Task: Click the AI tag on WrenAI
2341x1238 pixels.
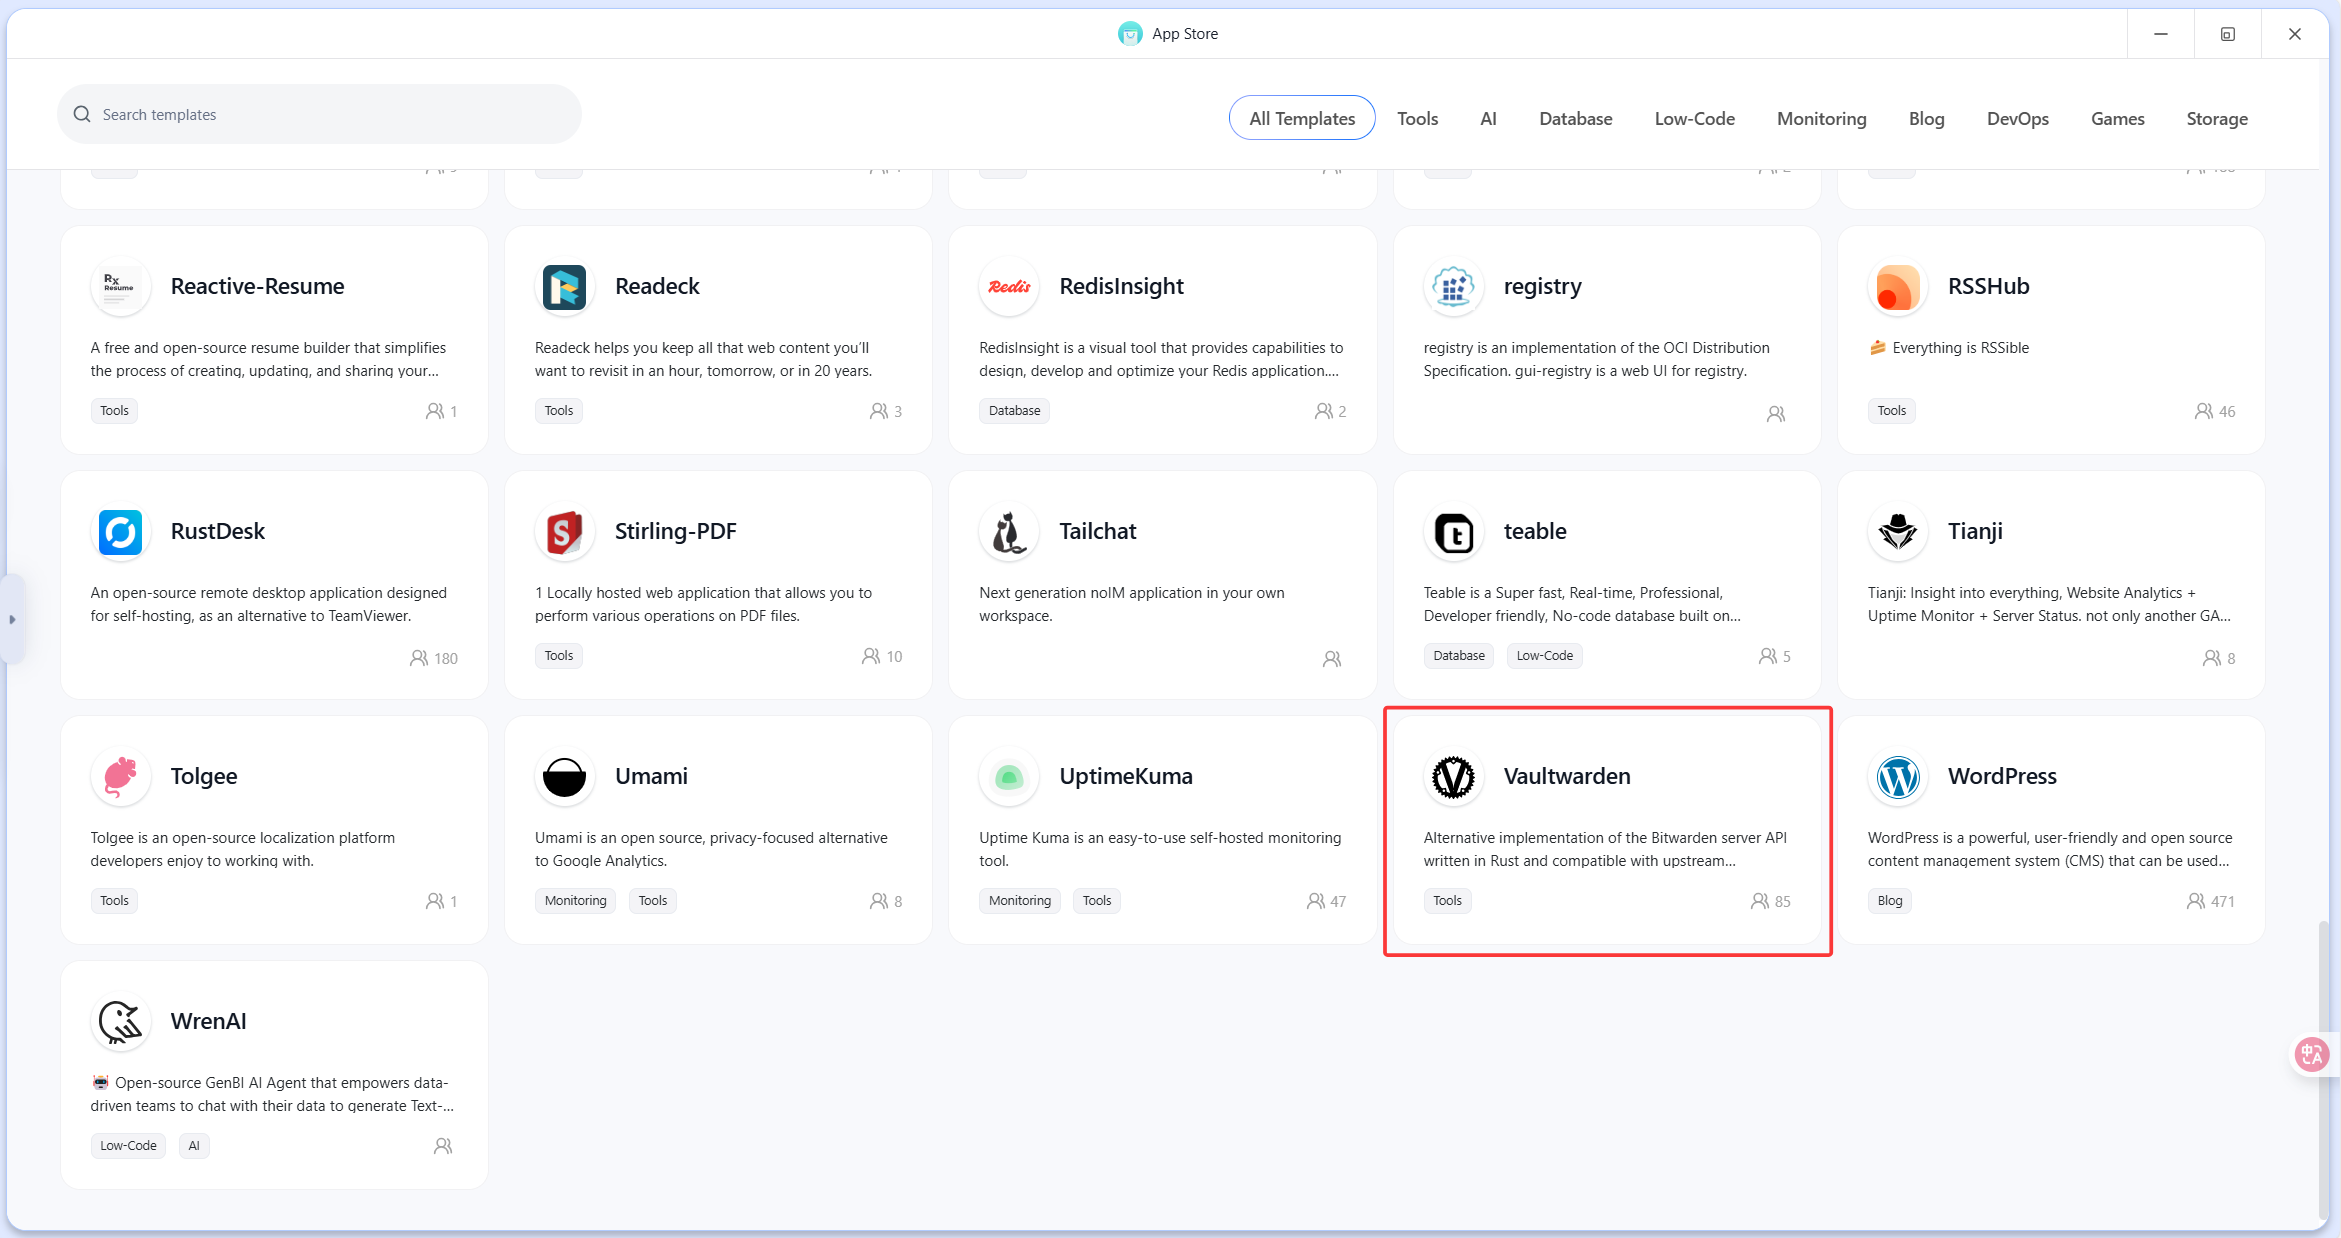Action: pos(194,1146)
